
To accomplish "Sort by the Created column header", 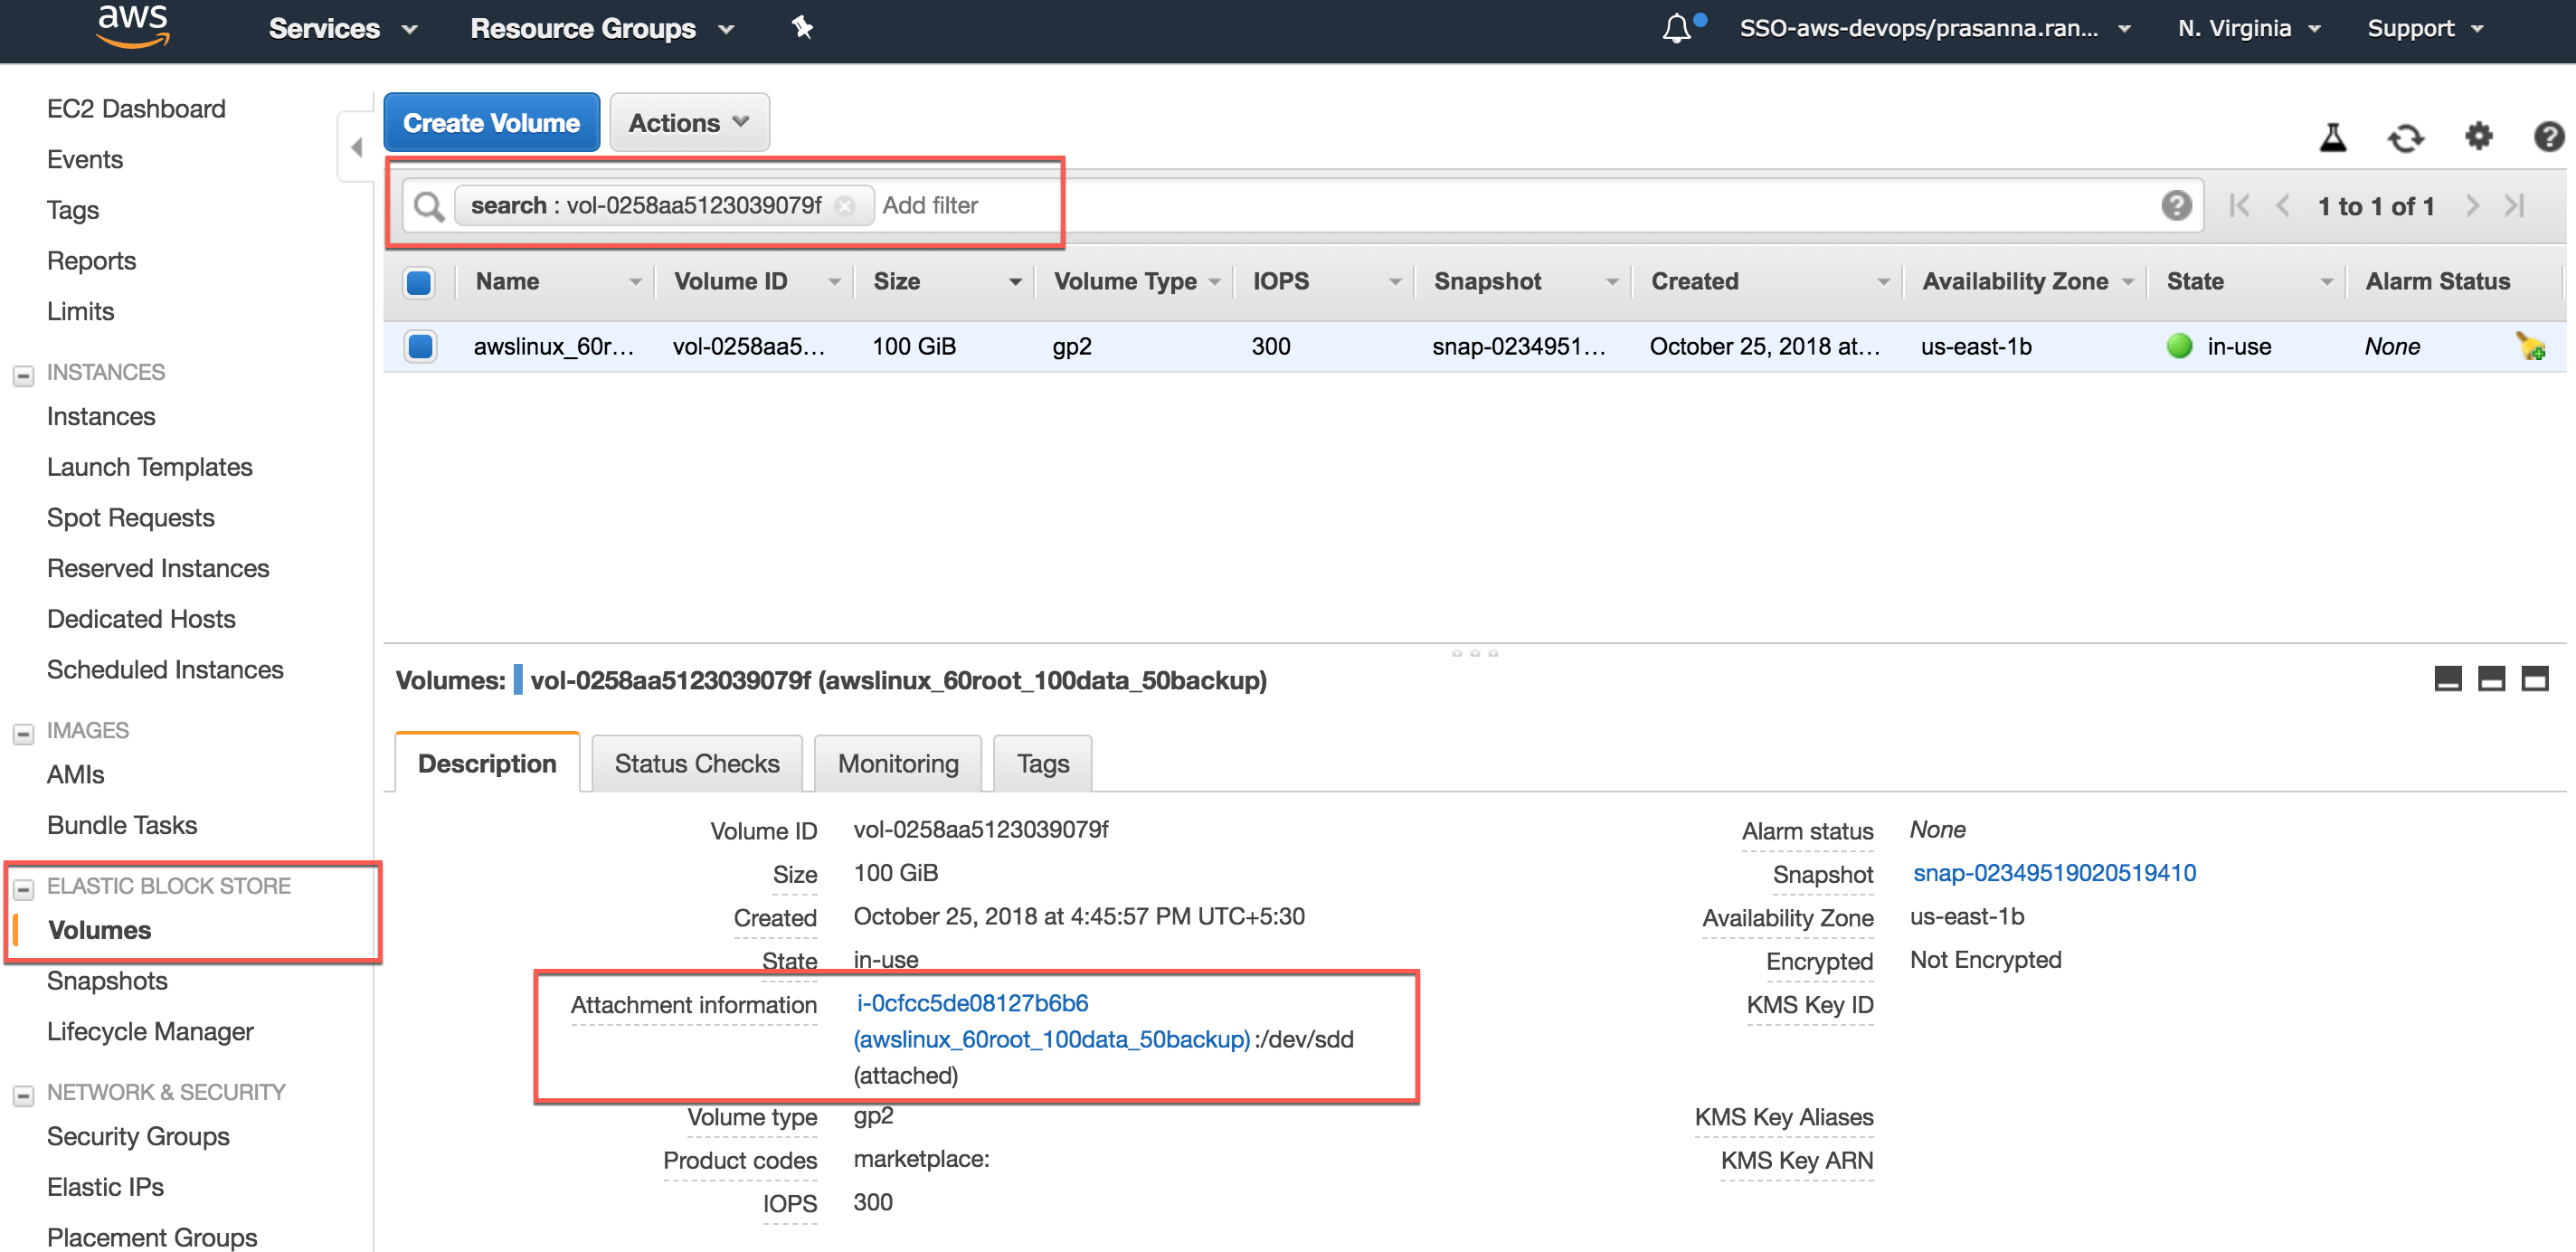I will 1768,282.
